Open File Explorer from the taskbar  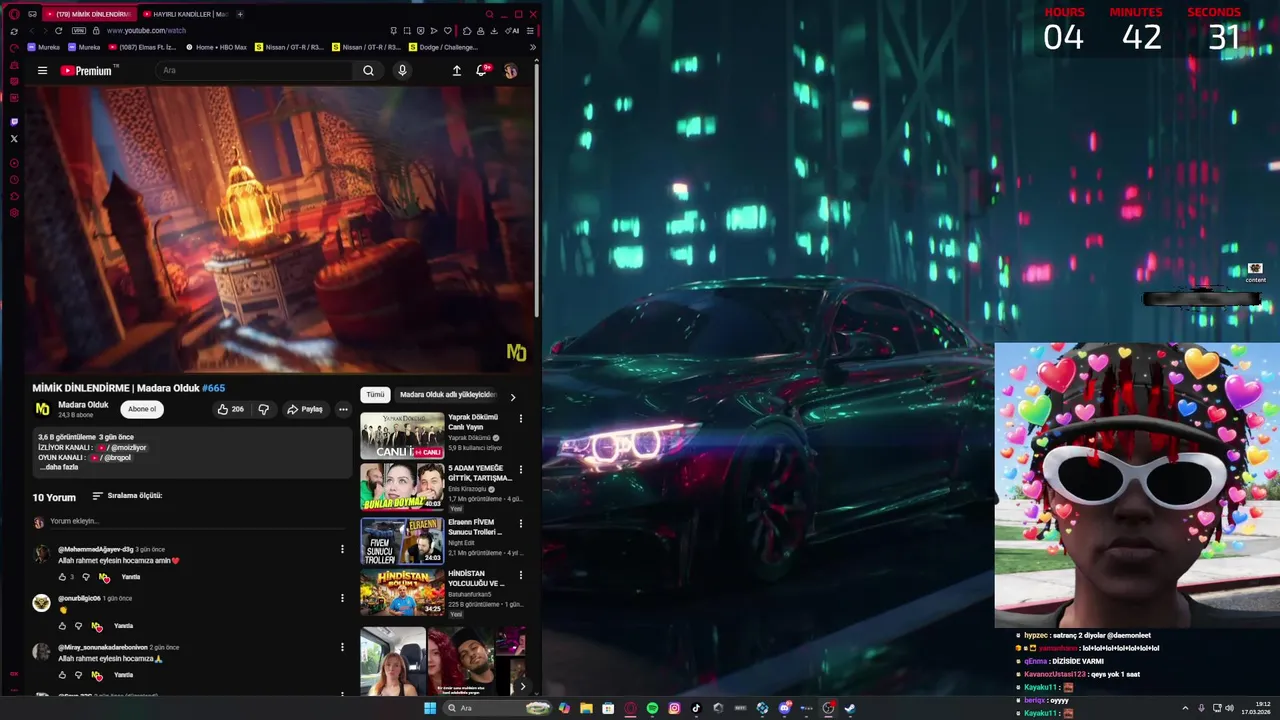586,708
